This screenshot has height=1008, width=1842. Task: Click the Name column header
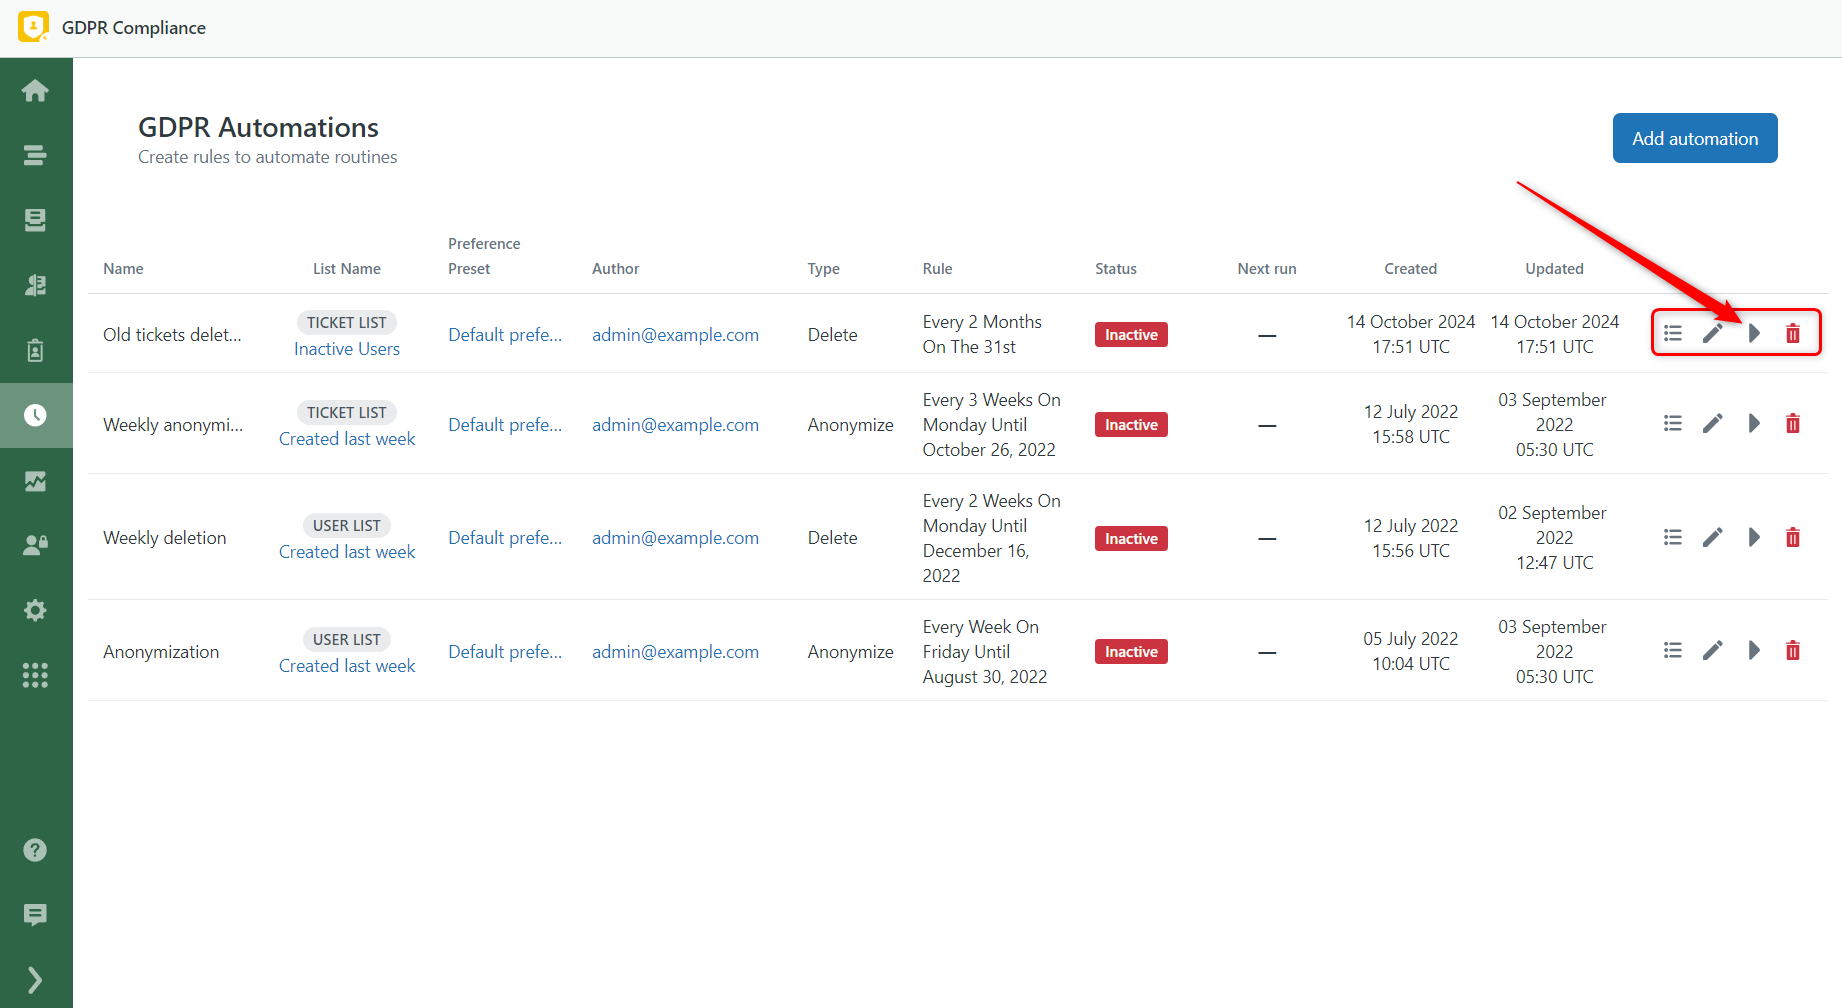point(123,269)
